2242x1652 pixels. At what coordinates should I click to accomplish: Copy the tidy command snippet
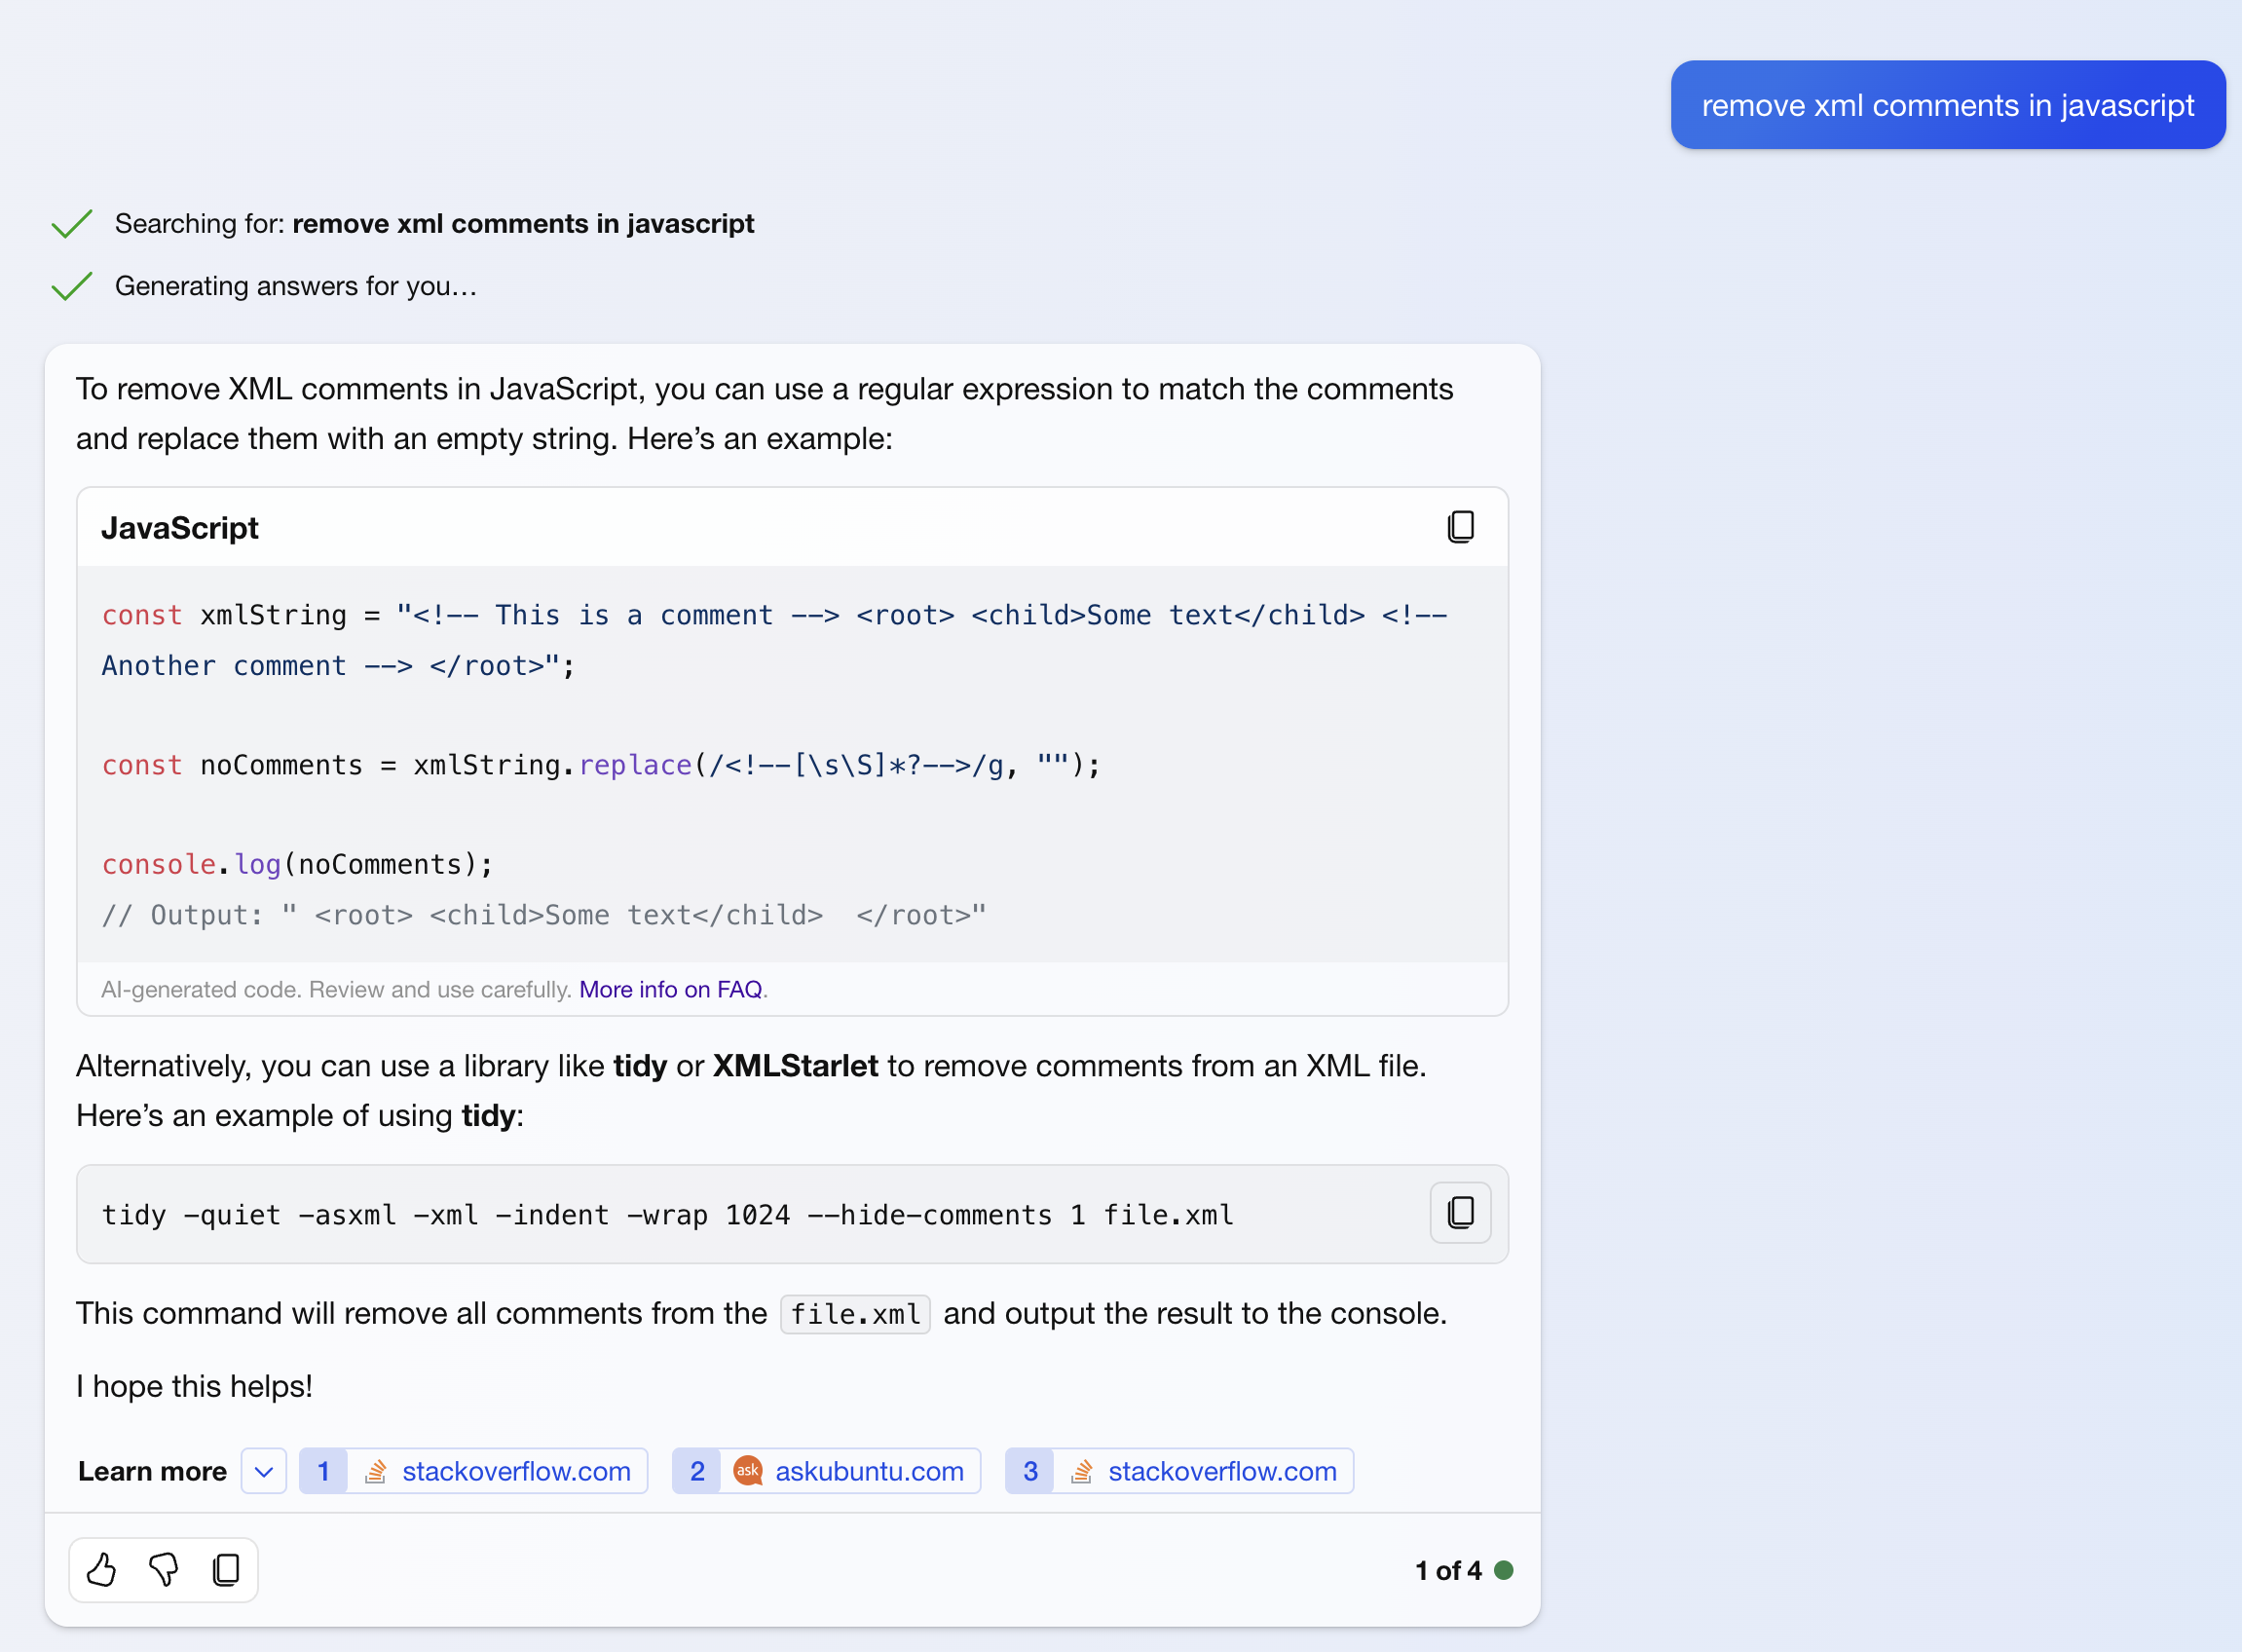1460,1213
